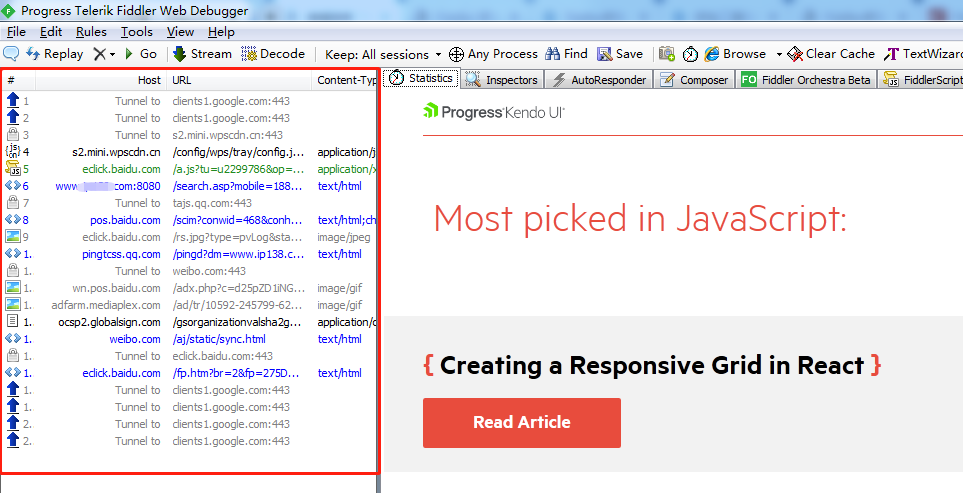Screen dimensions: 963x493
Task: Click the Read Article button
Action: pos(521,422)
